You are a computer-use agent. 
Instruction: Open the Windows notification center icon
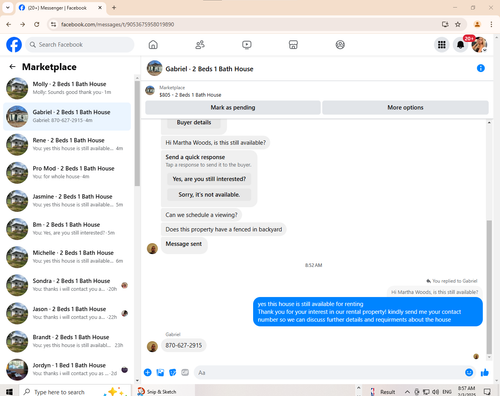487,392
